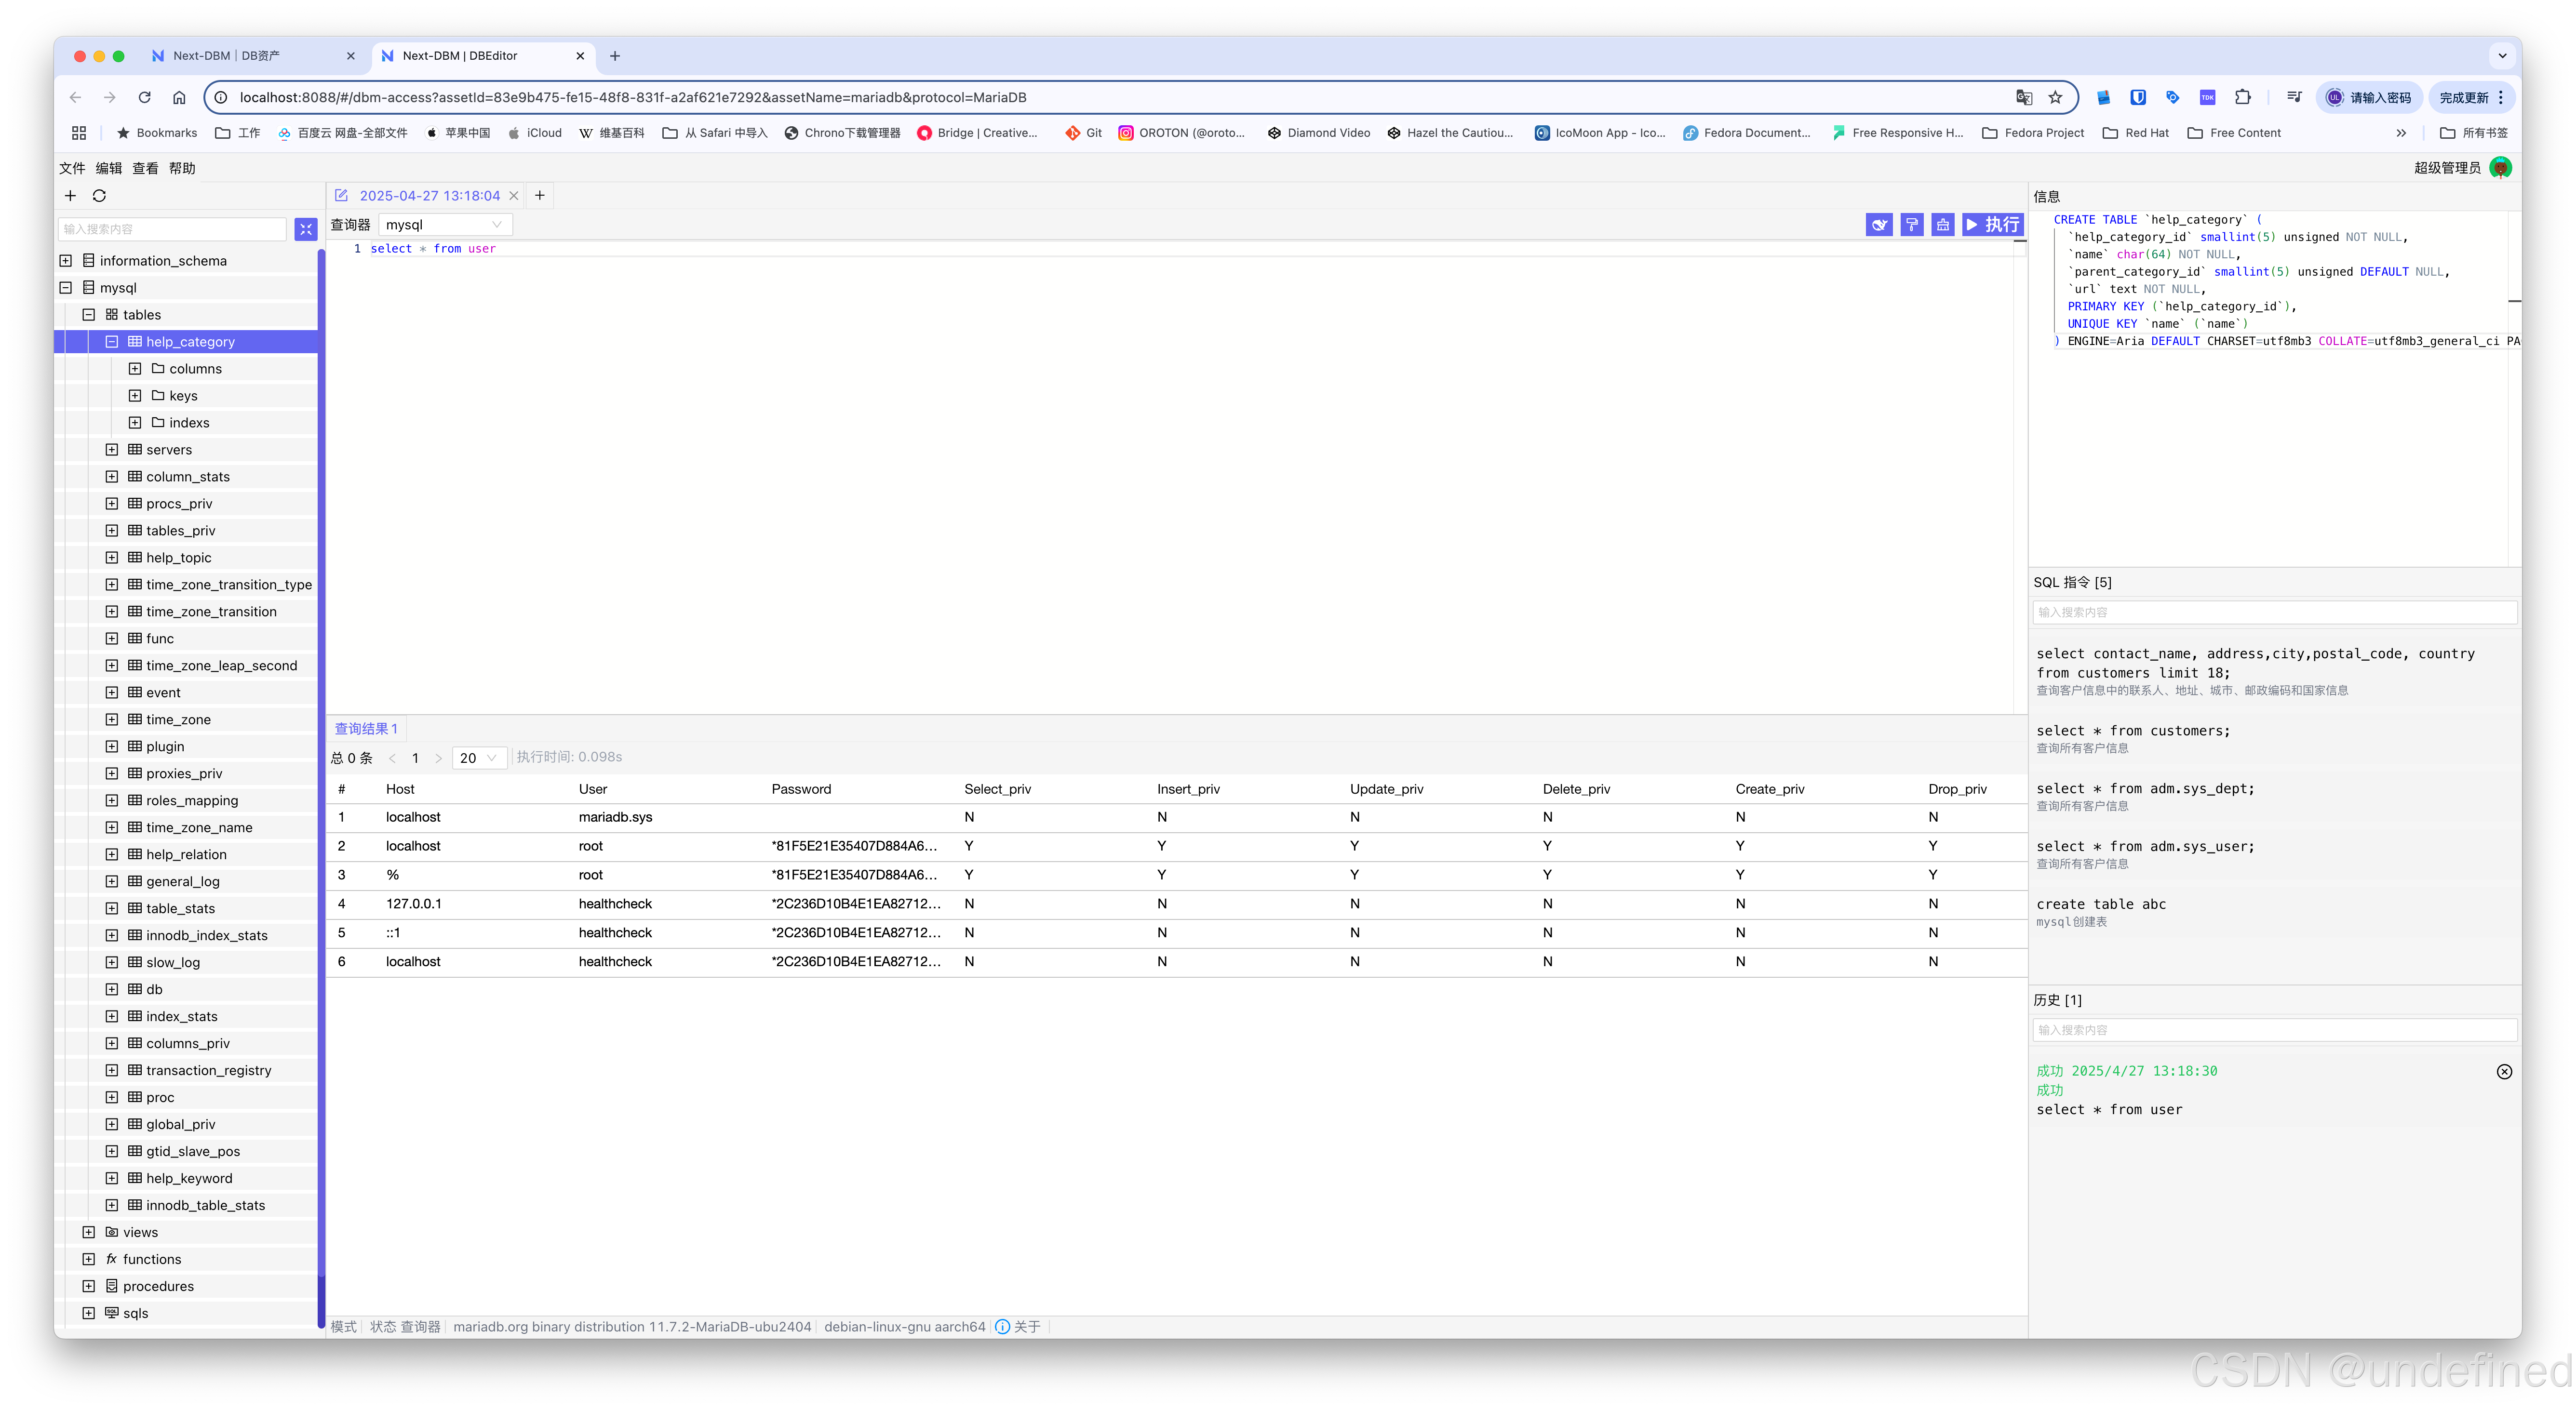Click the DeepSeek whale AI icon
The width and height of the screenshot is (2576, 1410).
1879,225
